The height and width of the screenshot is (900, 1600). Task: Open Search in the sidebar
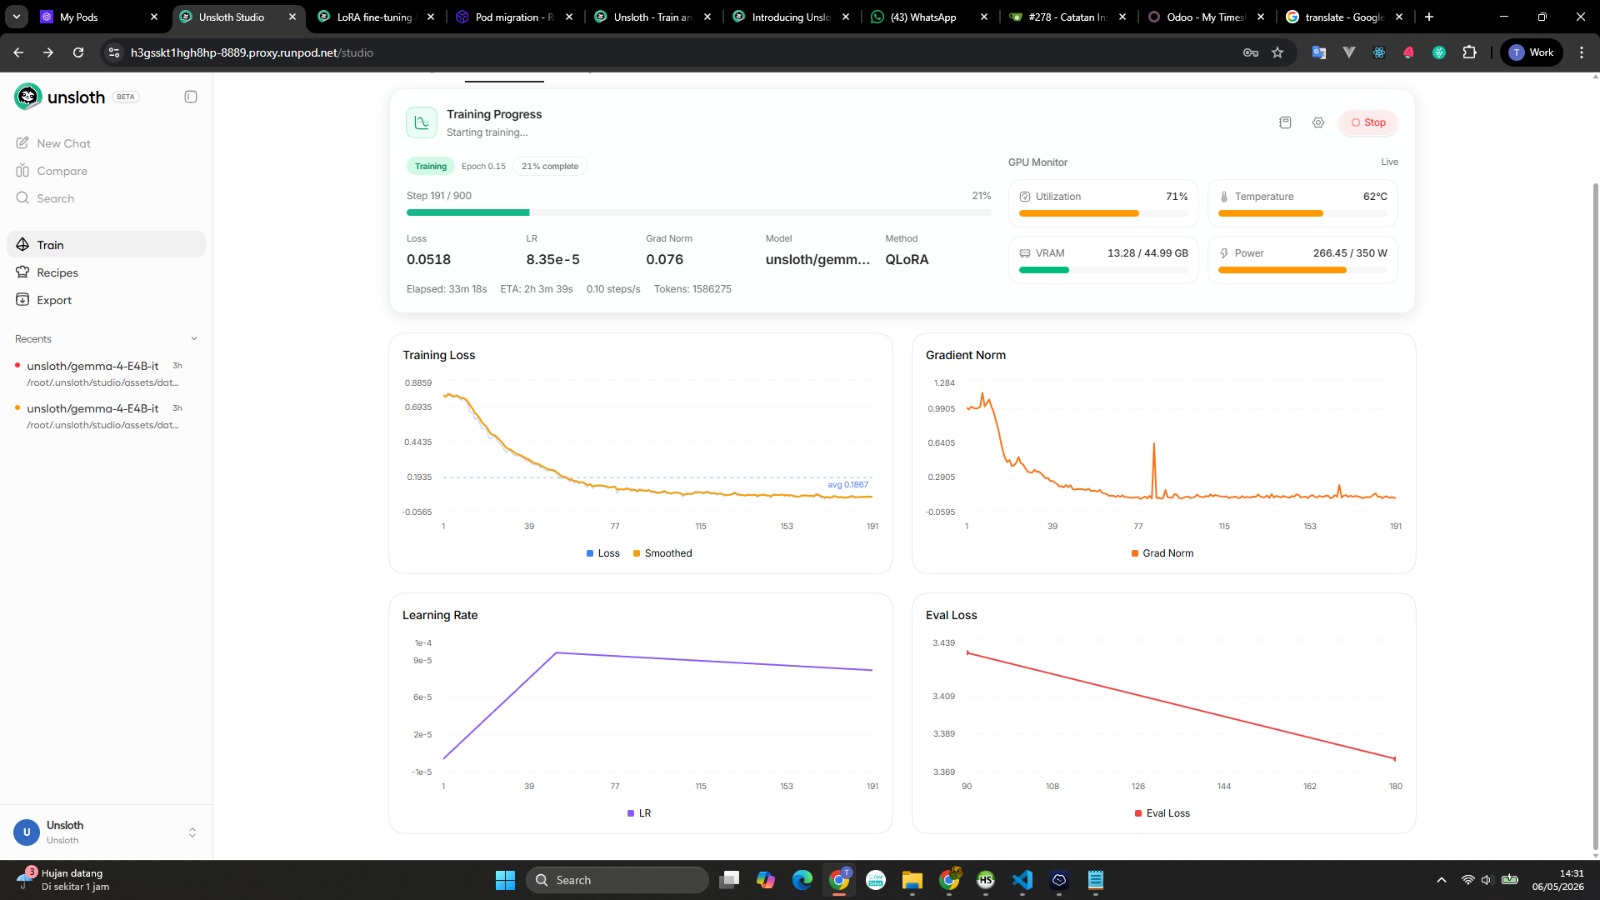click(106, 198)
